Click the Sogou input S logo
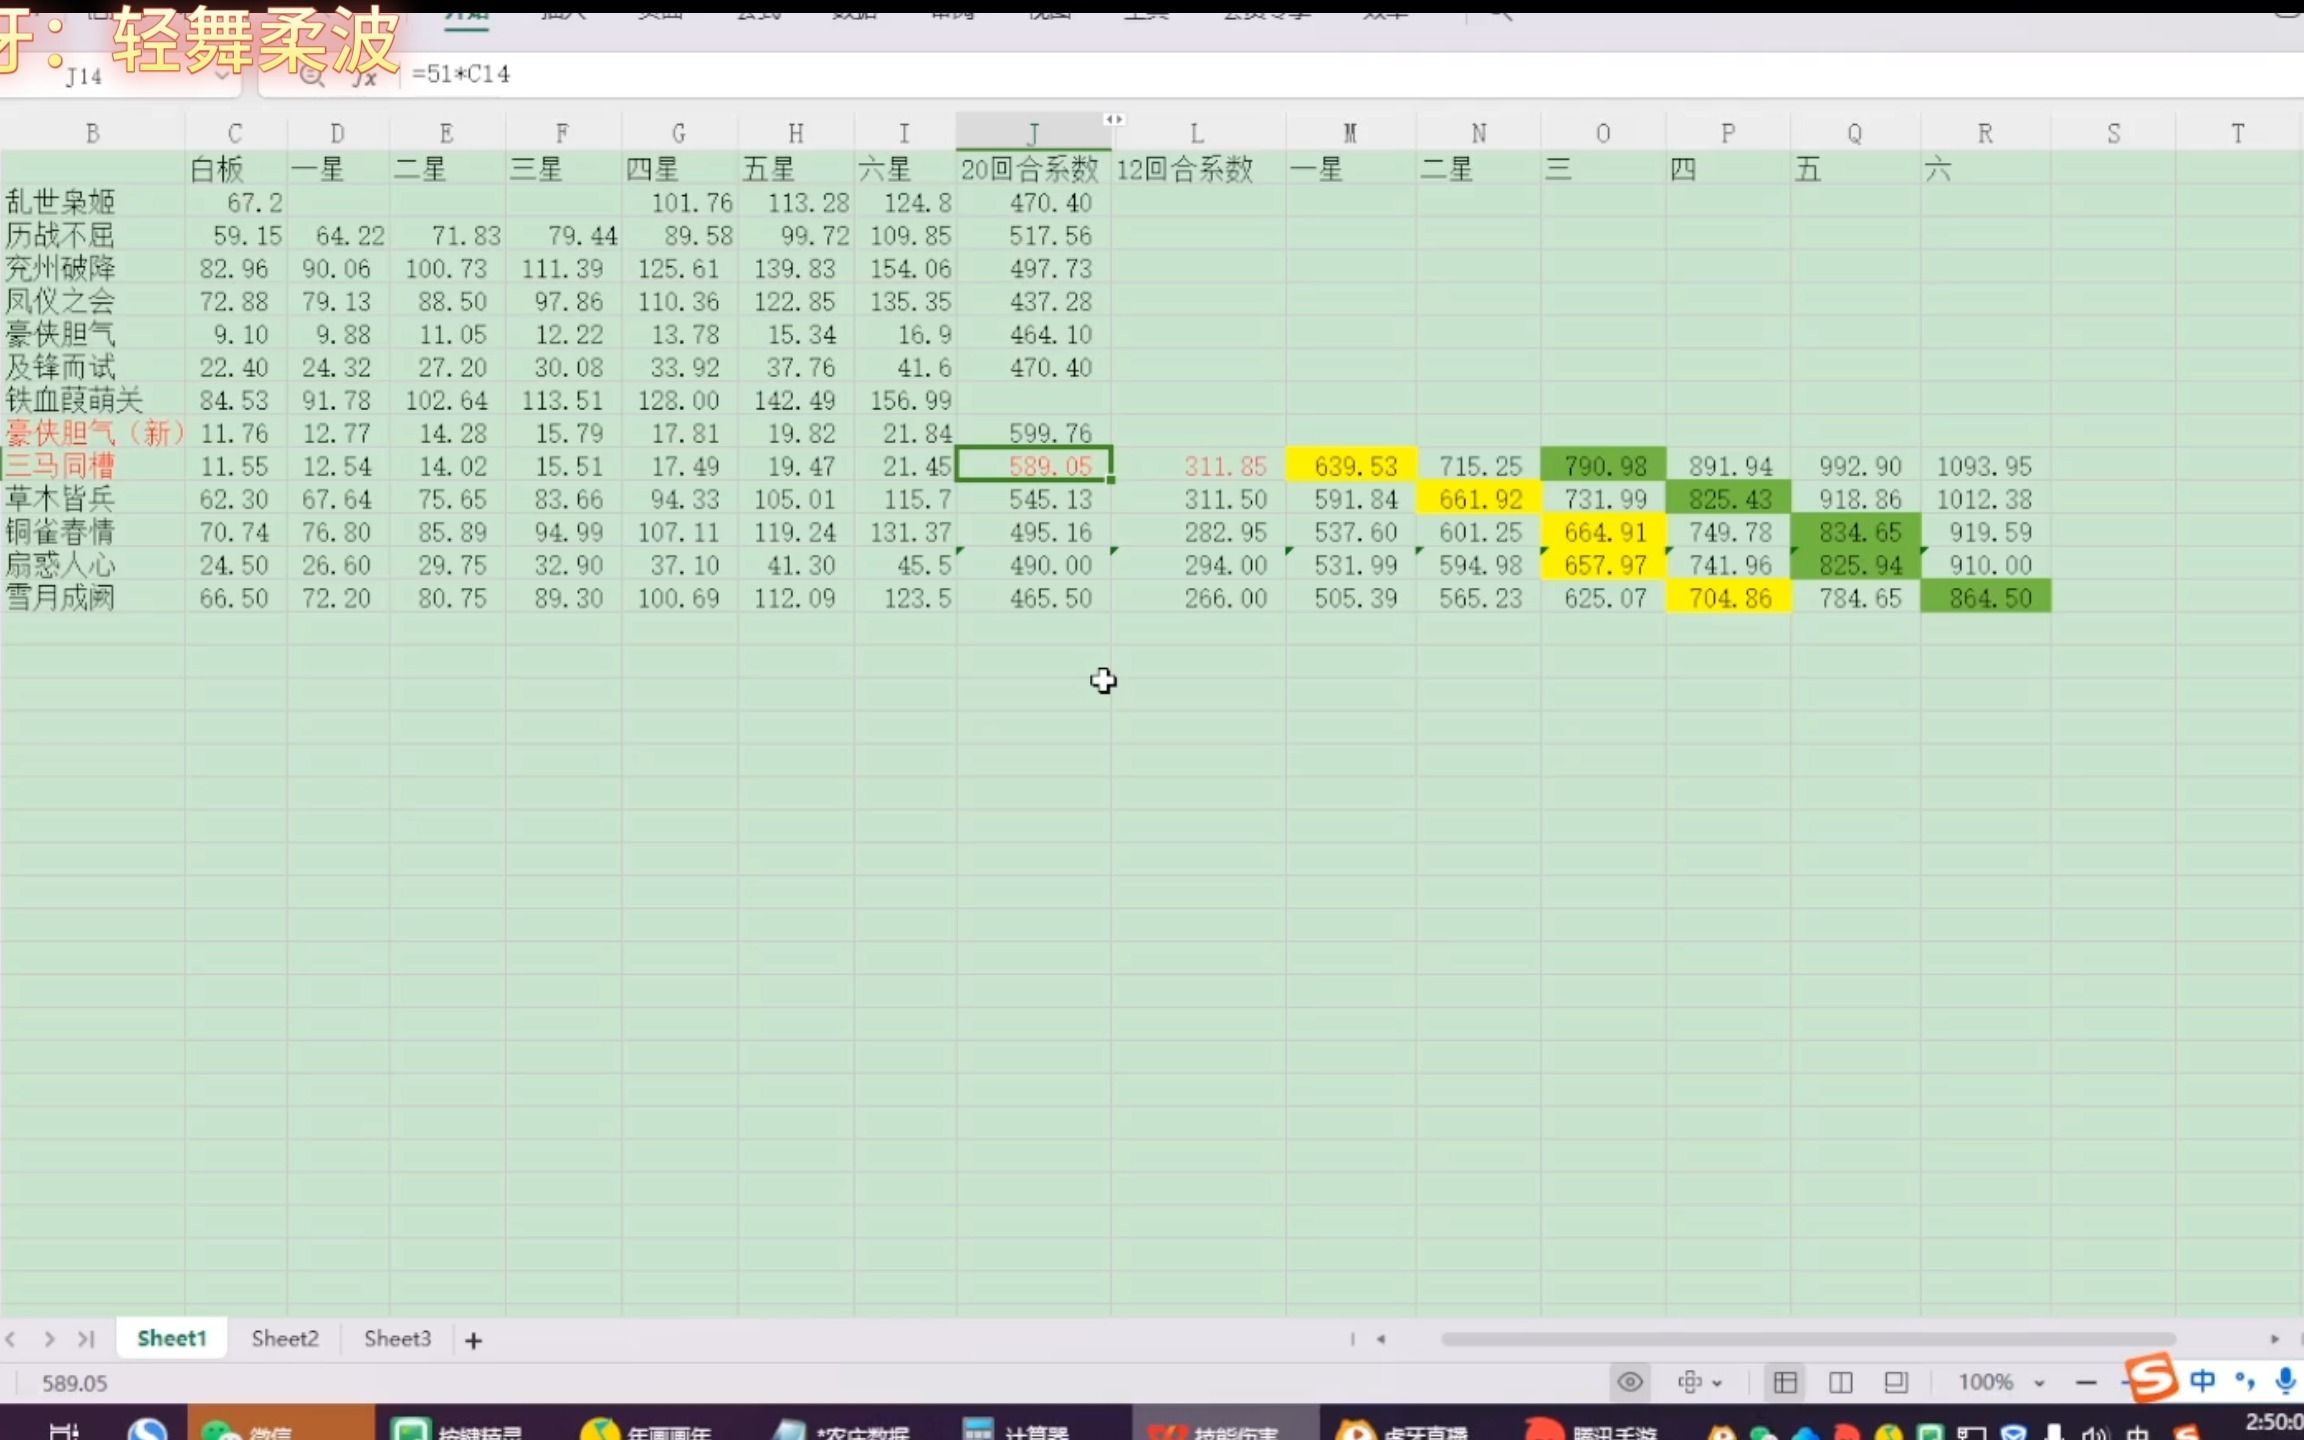The image size is (2304, 1440). coord(2151,1378)
